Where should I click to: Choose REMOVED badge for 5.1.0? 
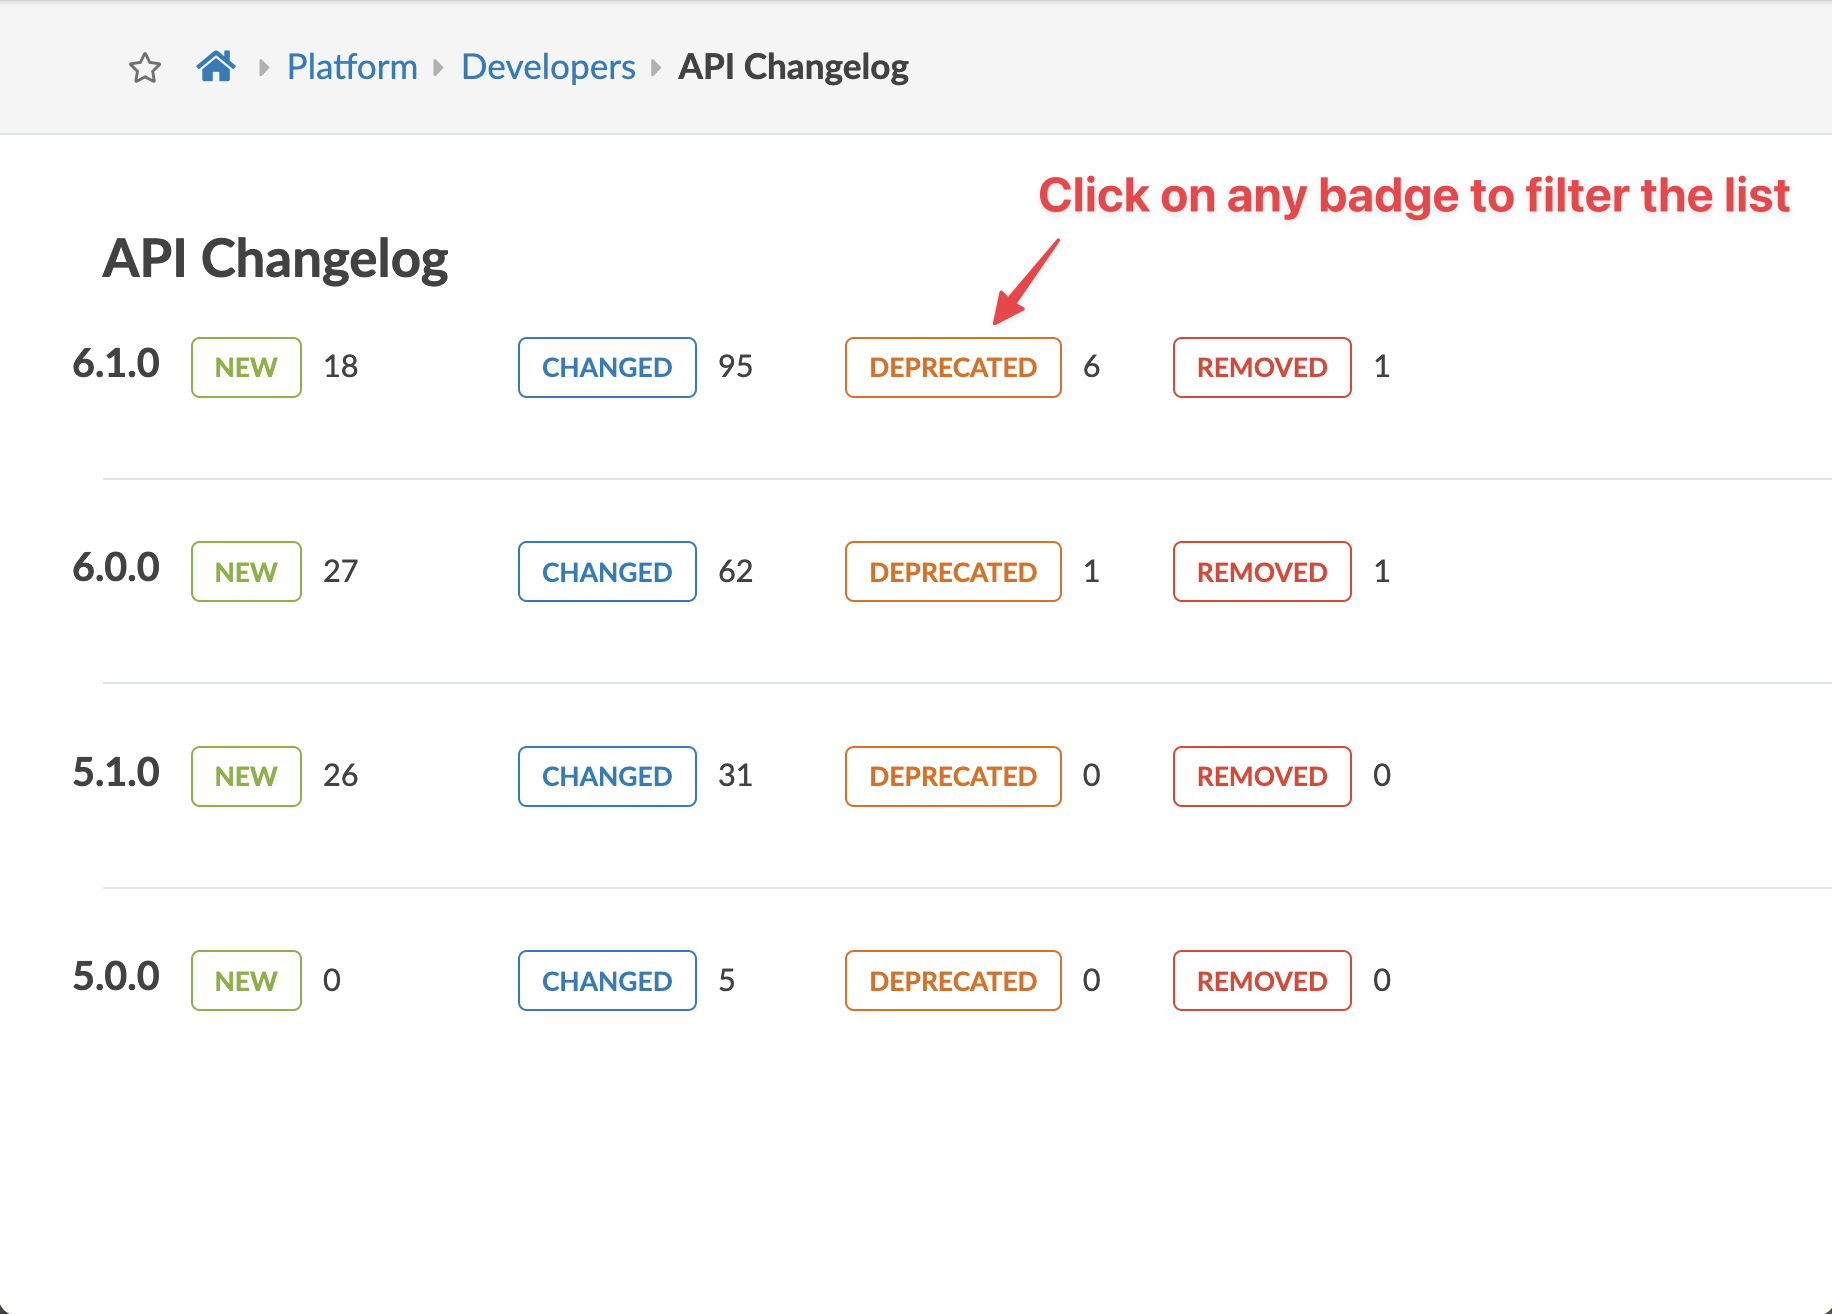pyautogui.click(x=1262, y=776)
